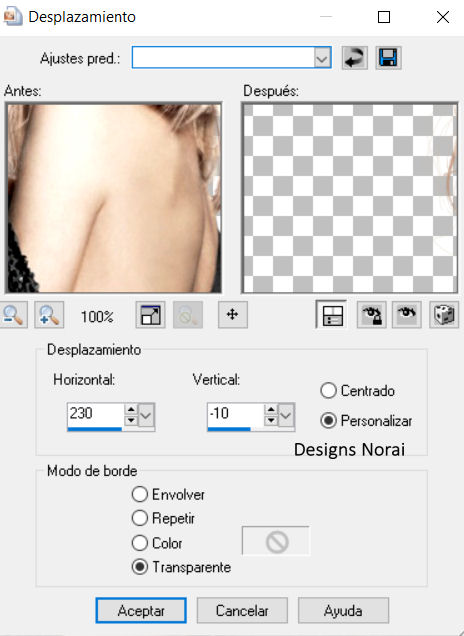Viewport: 464px width, 636px height.
Task: Toggle the show/hide previews panel icon
Action: coord(331,314)
